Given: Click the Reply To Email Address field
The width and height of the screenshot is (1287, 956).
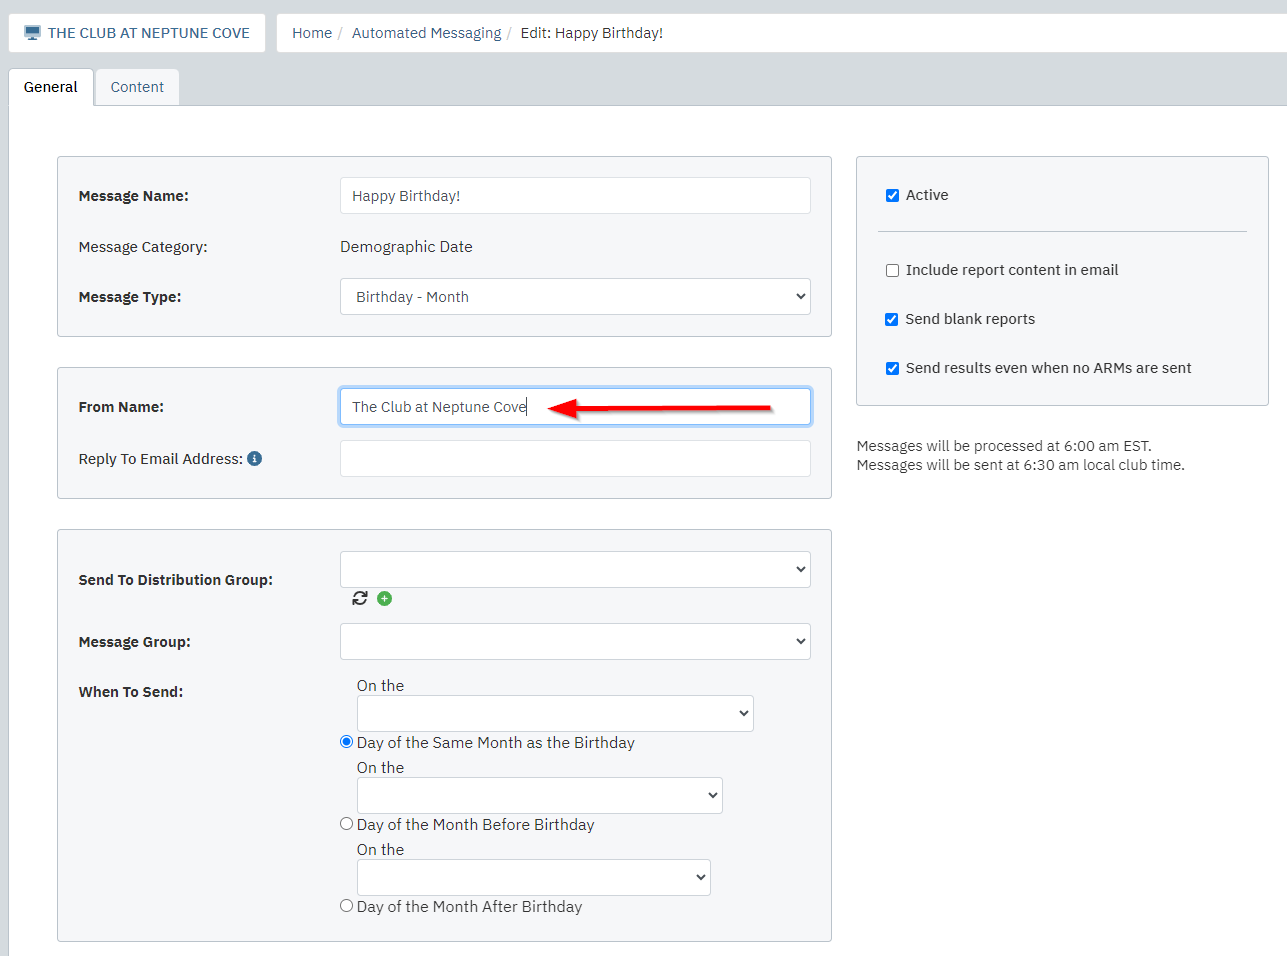Looking at the screenshot, I should 575,459.
